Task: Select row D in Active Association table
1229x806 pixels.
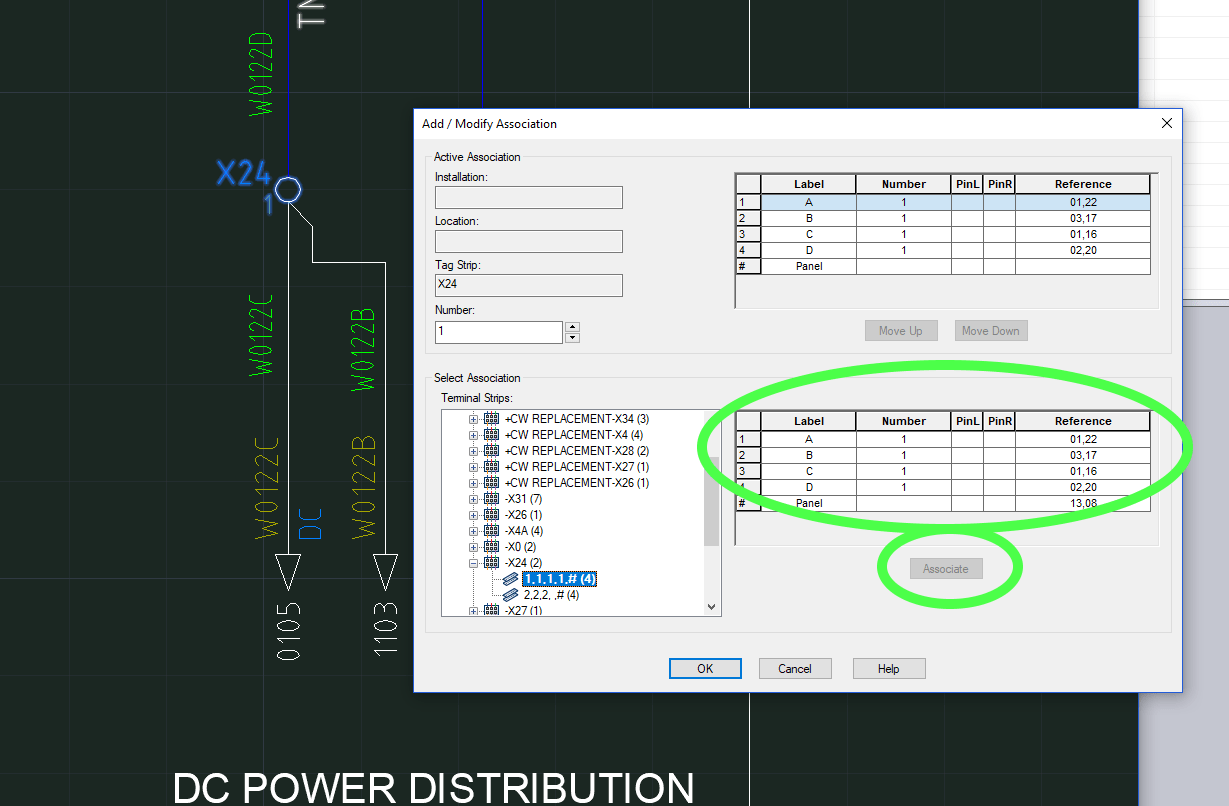Action: point(943,250)
